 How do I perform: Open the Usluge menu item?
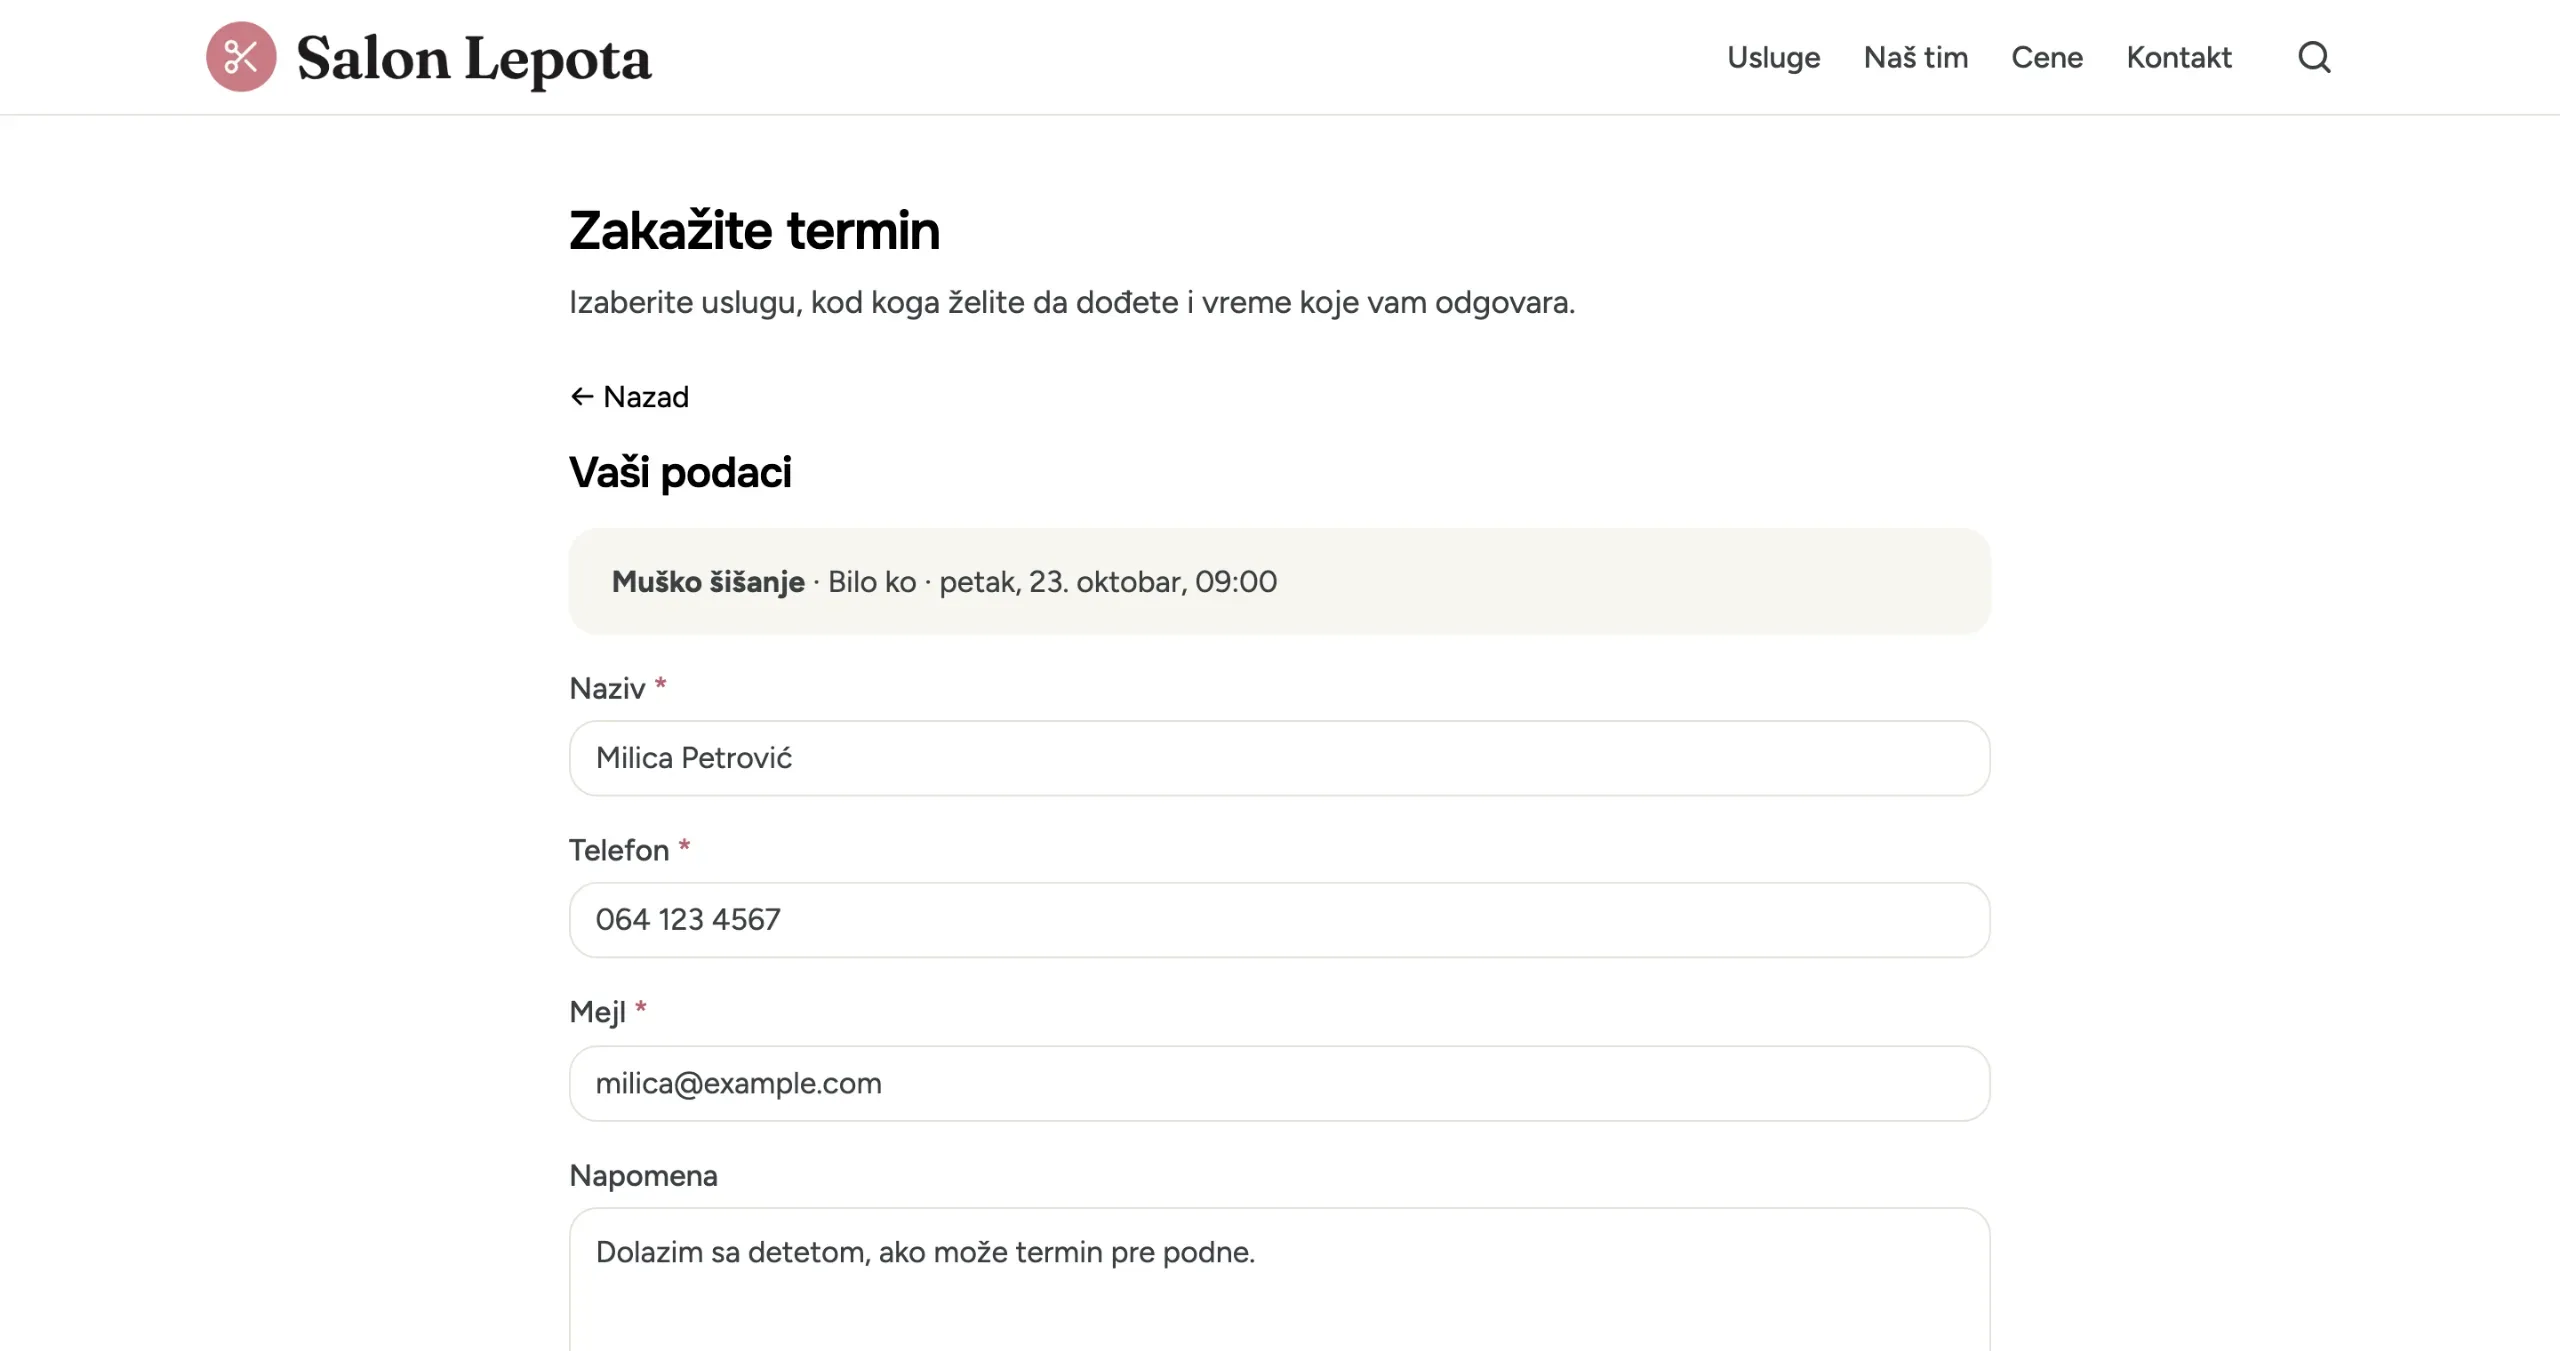coord(1773,57)
